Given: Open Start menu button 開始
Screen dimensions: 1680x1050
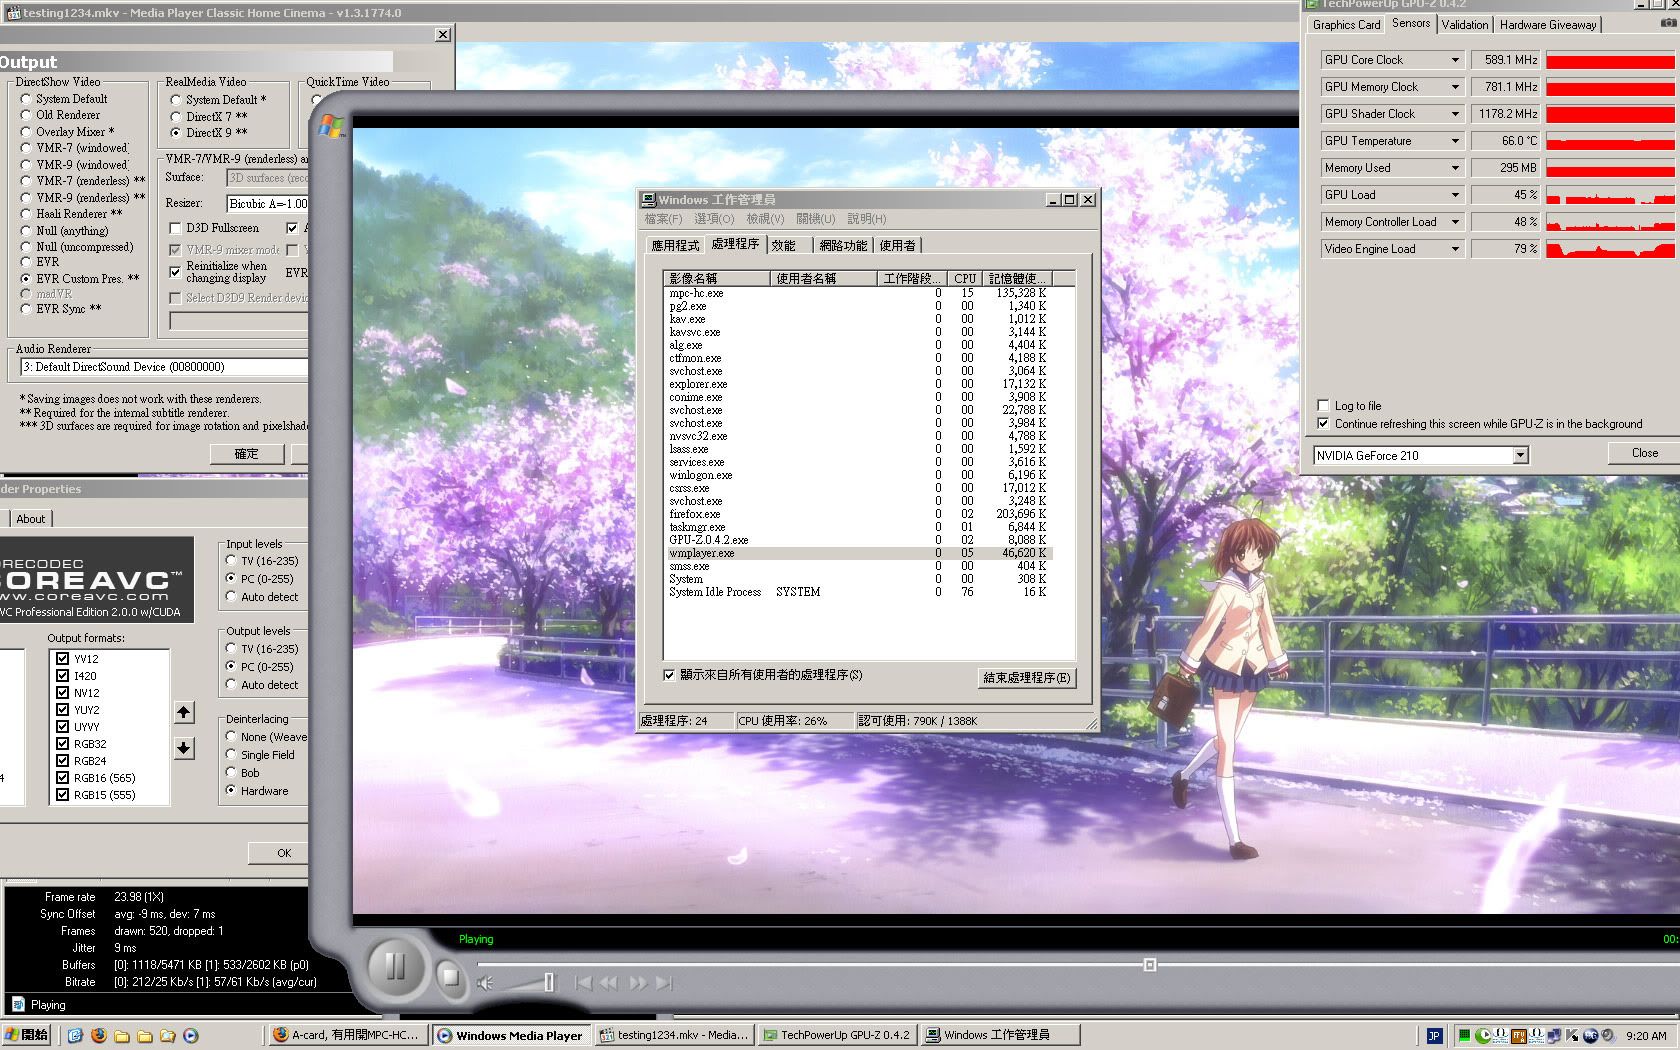Looking at the screenshot, I should point(27,1035).
